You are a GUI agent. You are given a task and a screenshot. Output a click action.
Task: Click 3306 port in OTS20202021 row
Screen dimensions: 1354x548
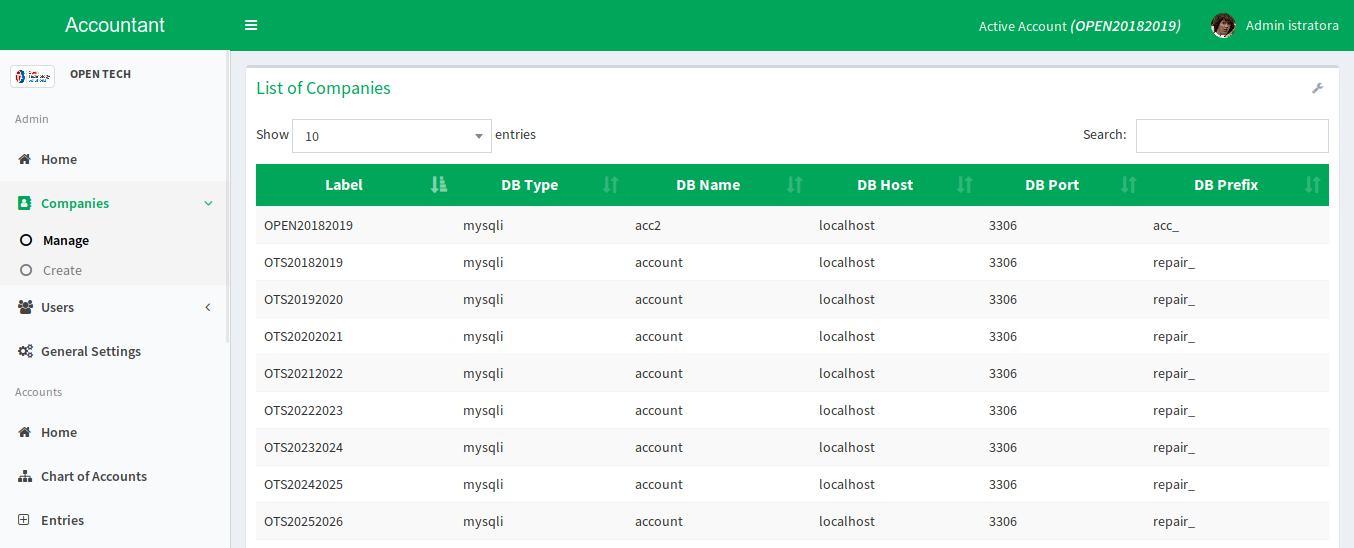[1003, 336]
